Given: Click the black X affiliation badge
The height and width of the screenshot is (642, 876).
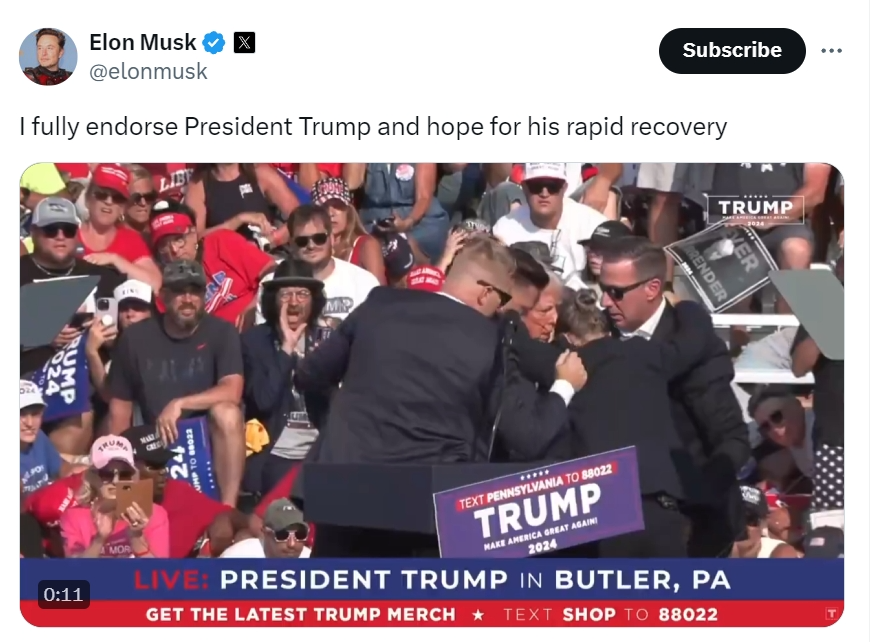Looking at the screenshot, I should click(x=244, y=42).
